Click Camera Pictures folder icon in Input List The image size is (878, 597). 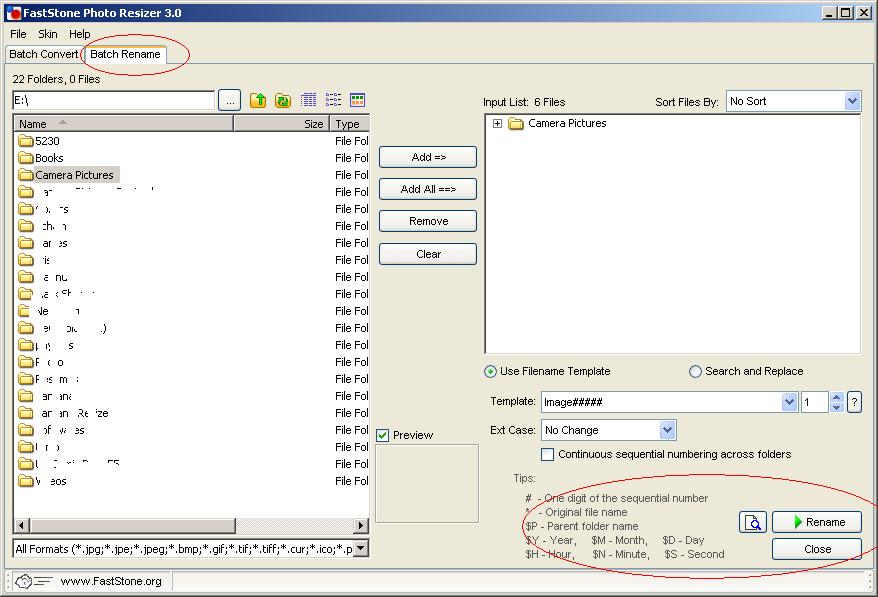[516, 124]
